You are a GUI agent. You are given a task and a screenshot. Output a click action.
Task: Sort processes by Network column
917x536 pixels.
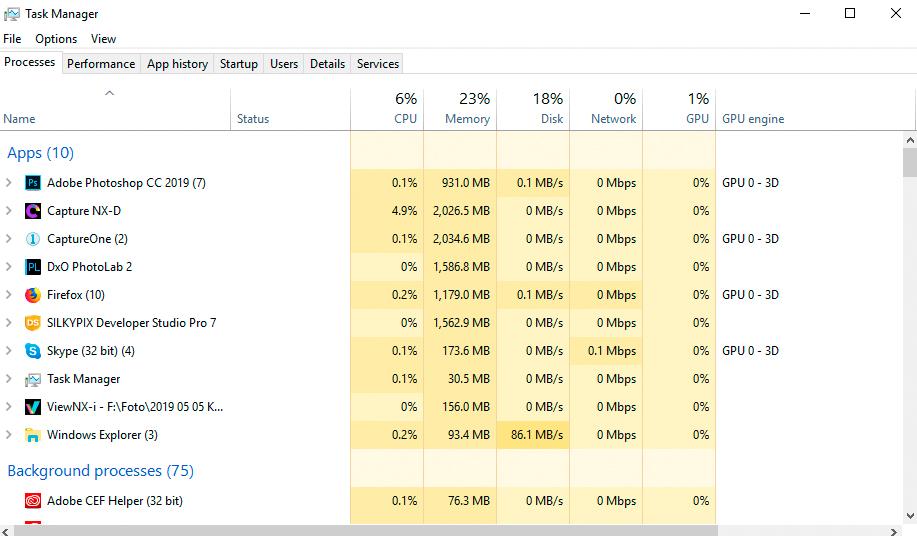point(606,109)
